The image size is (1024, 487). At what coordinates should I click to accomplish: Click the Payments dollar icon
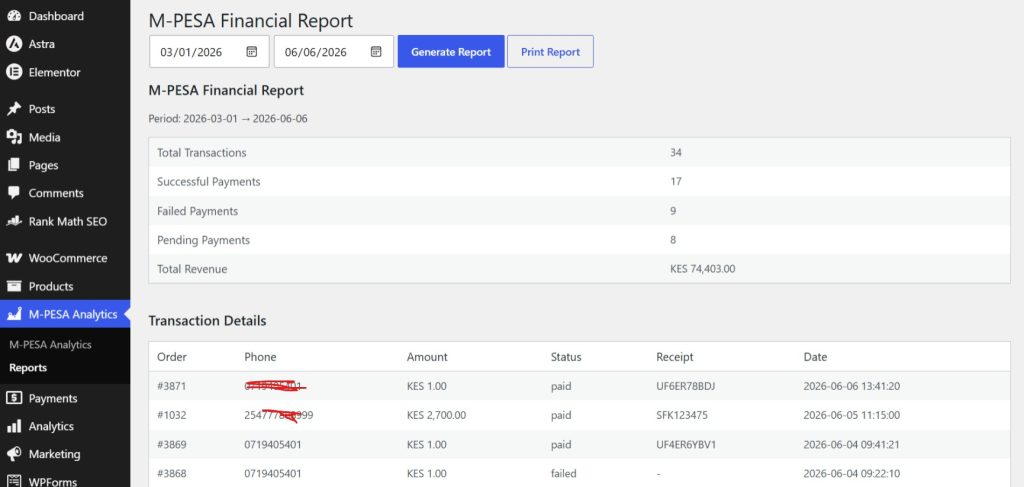click(x=14, y=398)
